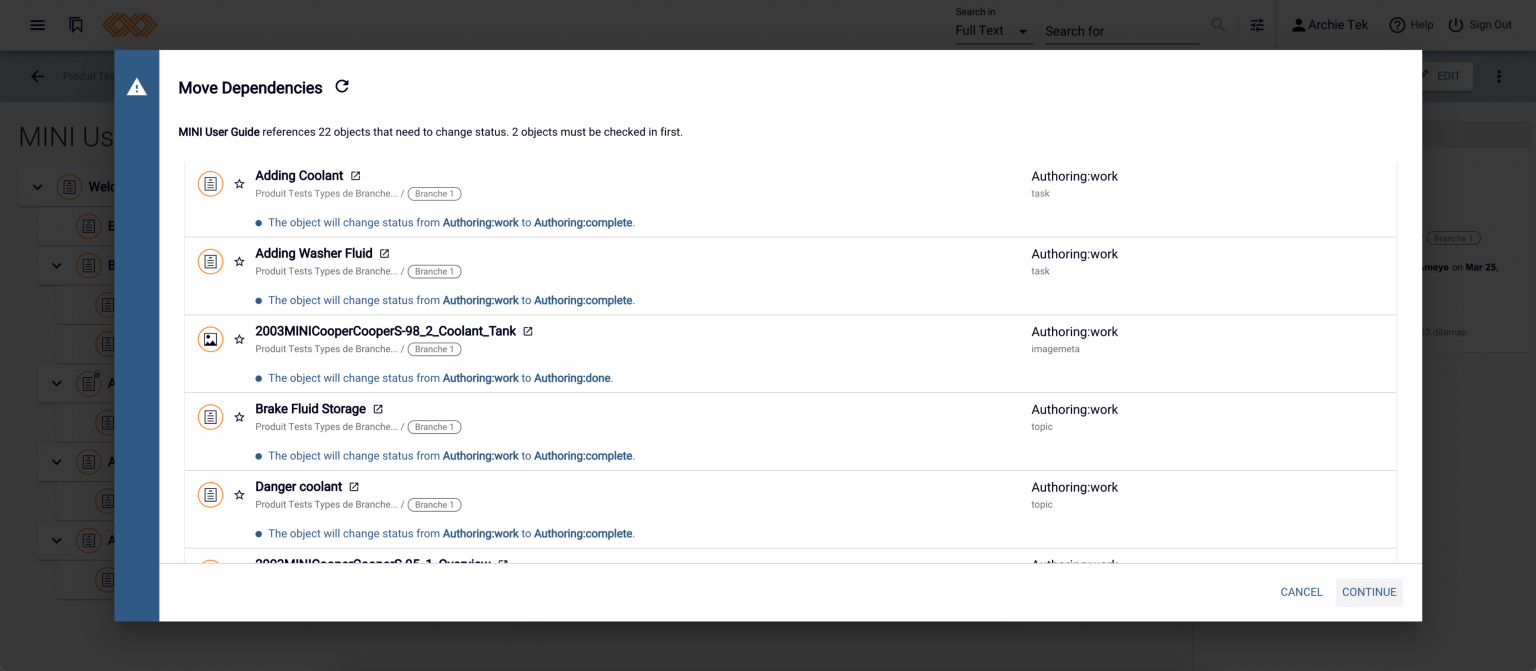Select the 2003MINICooperCooperS-98_2_Coolant_Tank title
The width and height of the screenshot is (1536, 671).
385,331
